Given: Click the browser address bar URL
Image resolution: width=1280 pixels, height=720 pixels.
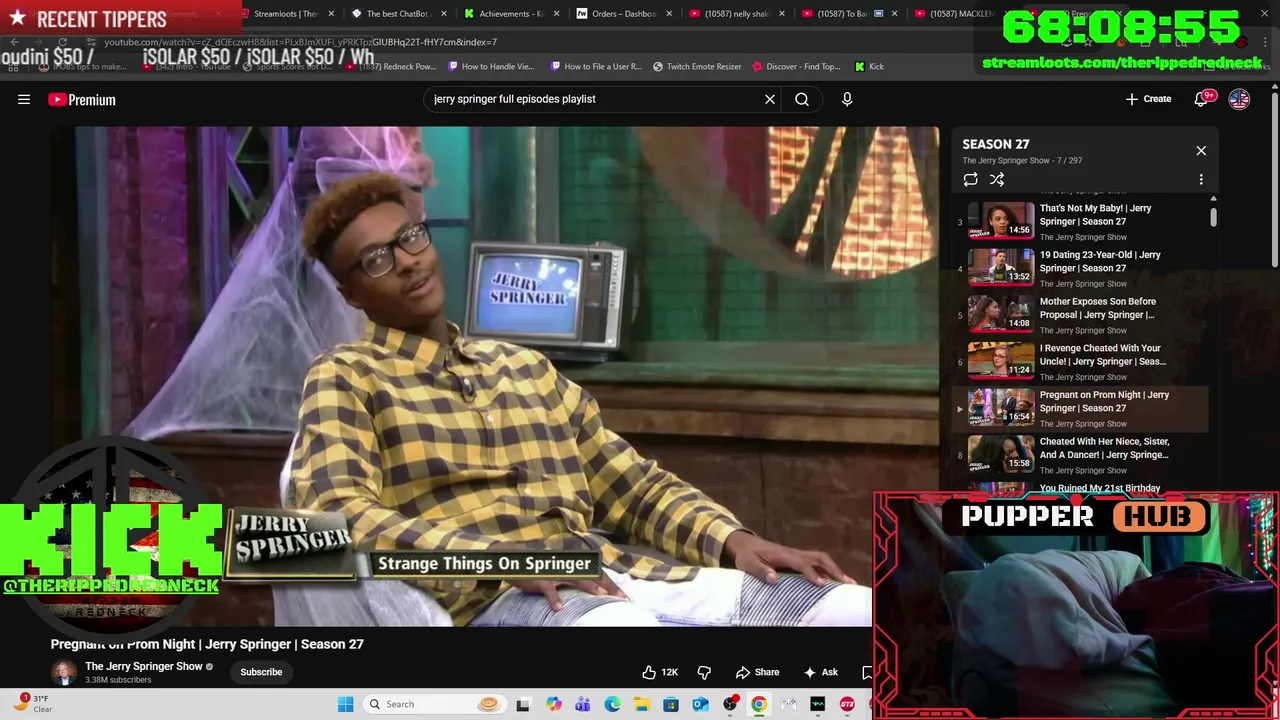Looking at the screenshot, I should 300,42.
